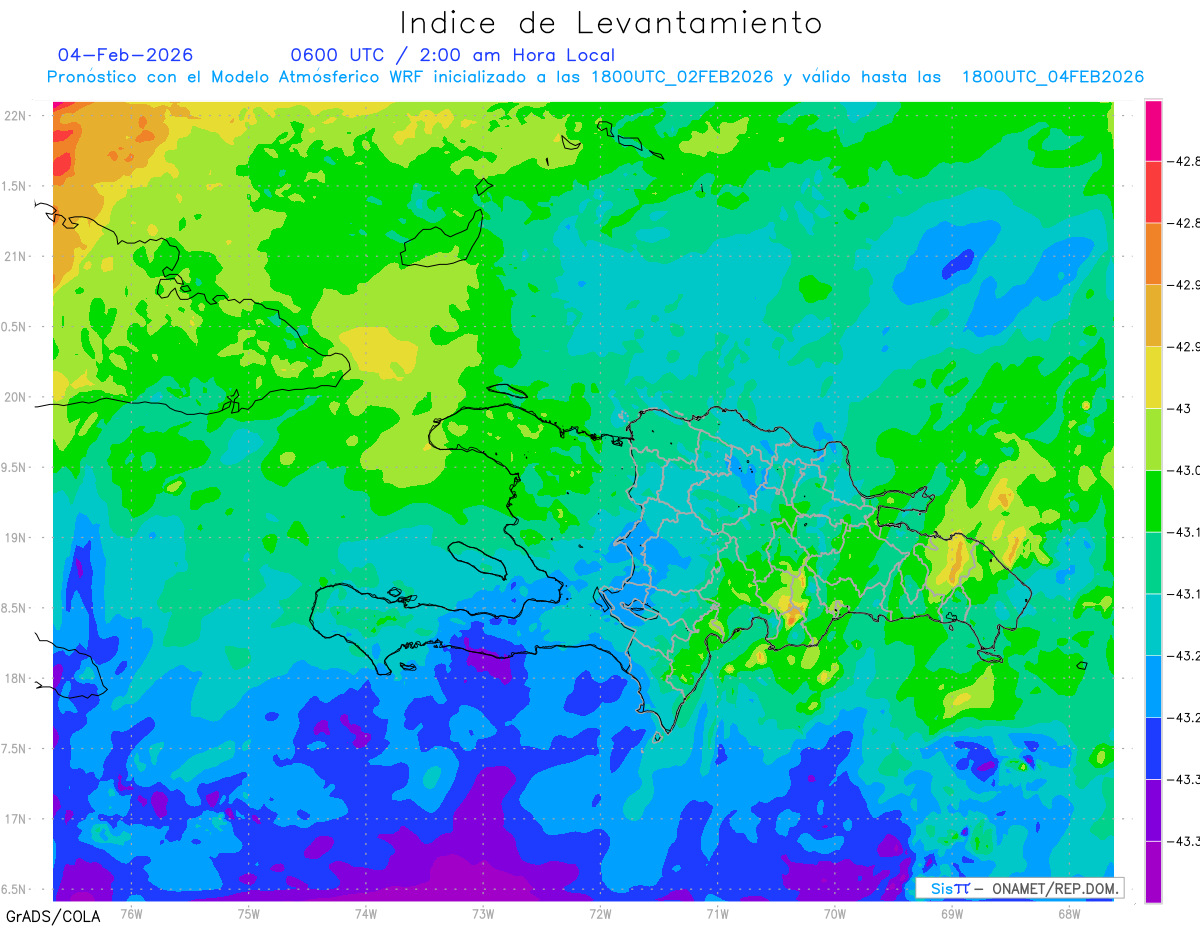Click the '69W' longitude label
Screen dimensions: 1200x927
pyautogui.click(x=952, y=913)
